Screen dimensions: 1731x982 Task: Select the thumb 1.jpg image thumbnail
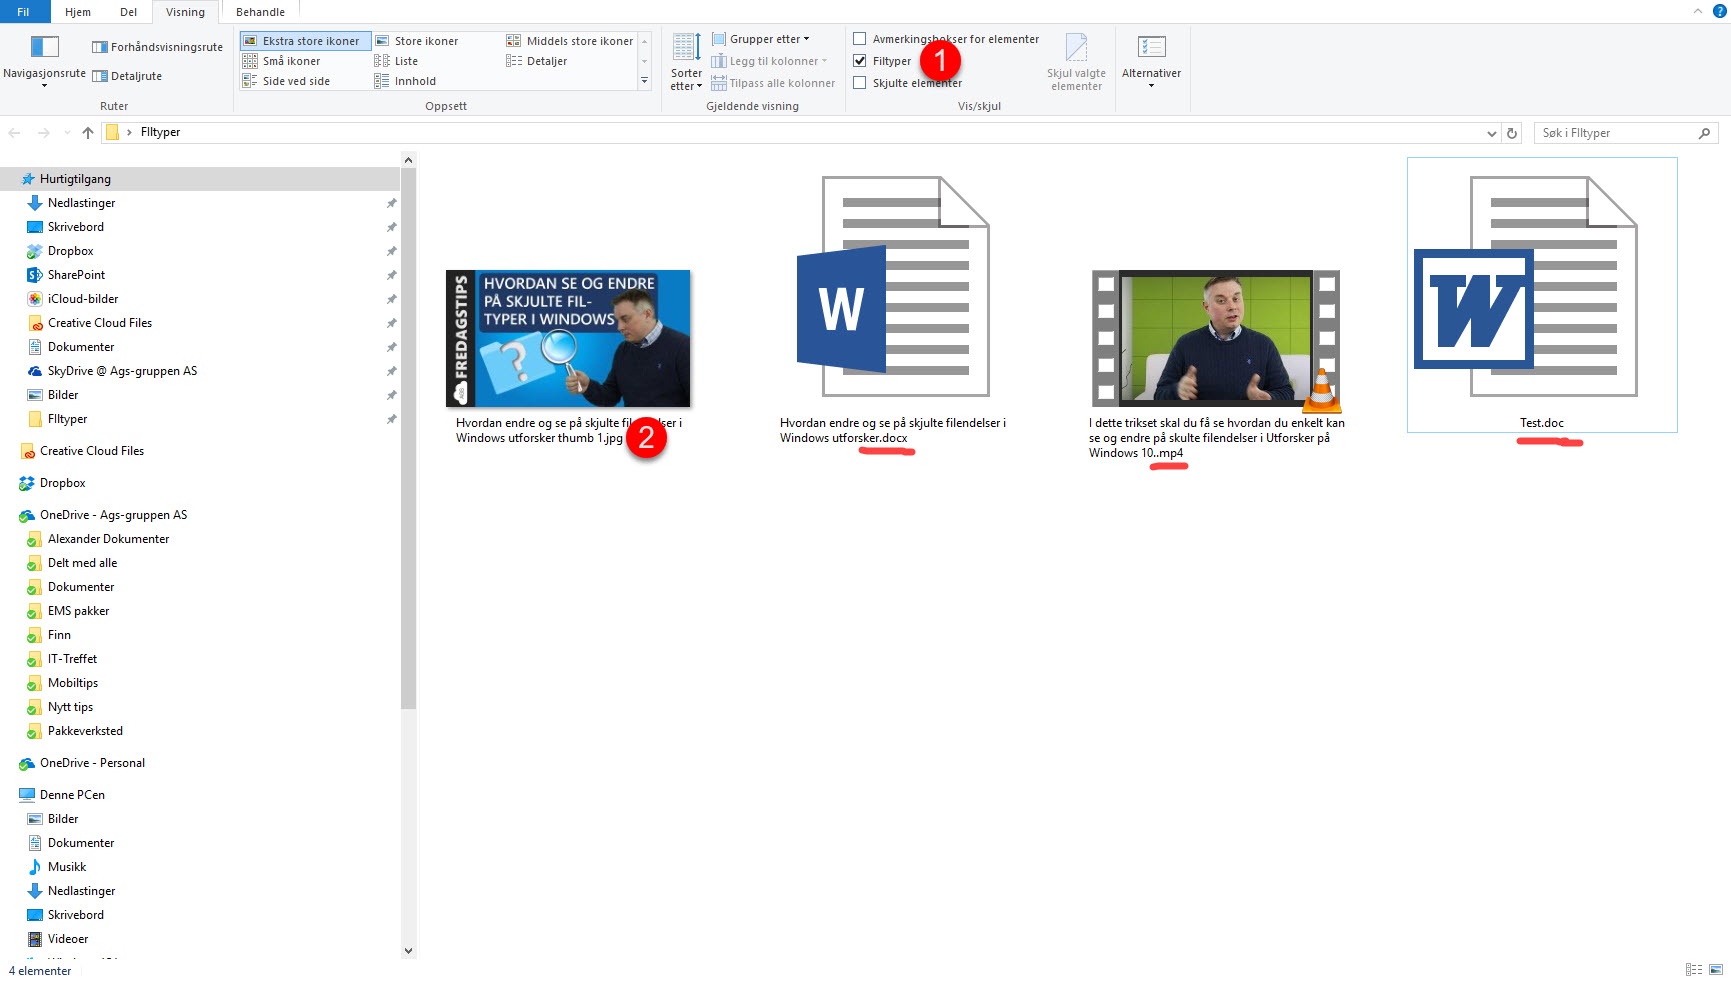[x=568, y=338]
